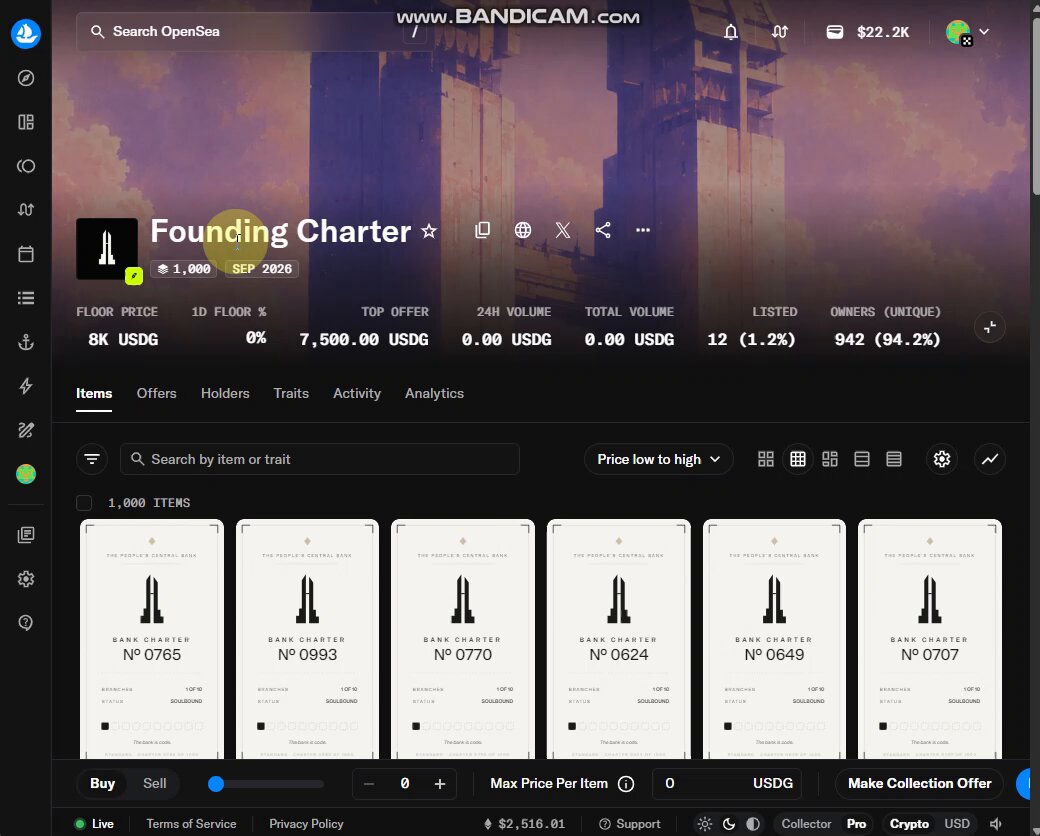Open the notifications bell
The image size is (1040, 836).
(x=731, y=32)
